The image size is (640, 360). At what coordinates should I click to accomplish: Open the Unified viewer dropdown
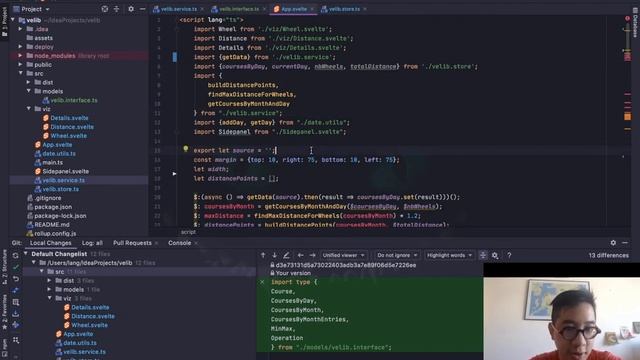[x=343, y=255]
